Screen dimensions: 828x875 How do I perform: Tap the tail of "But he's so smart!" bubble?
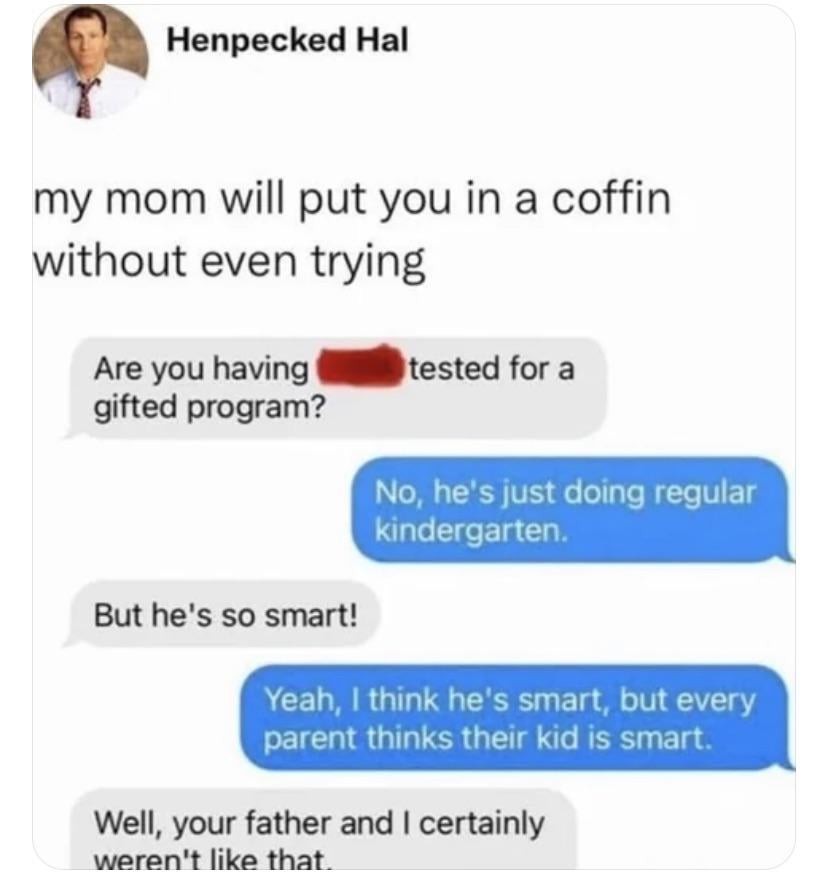pyautogui.click(x=74, y=640)
